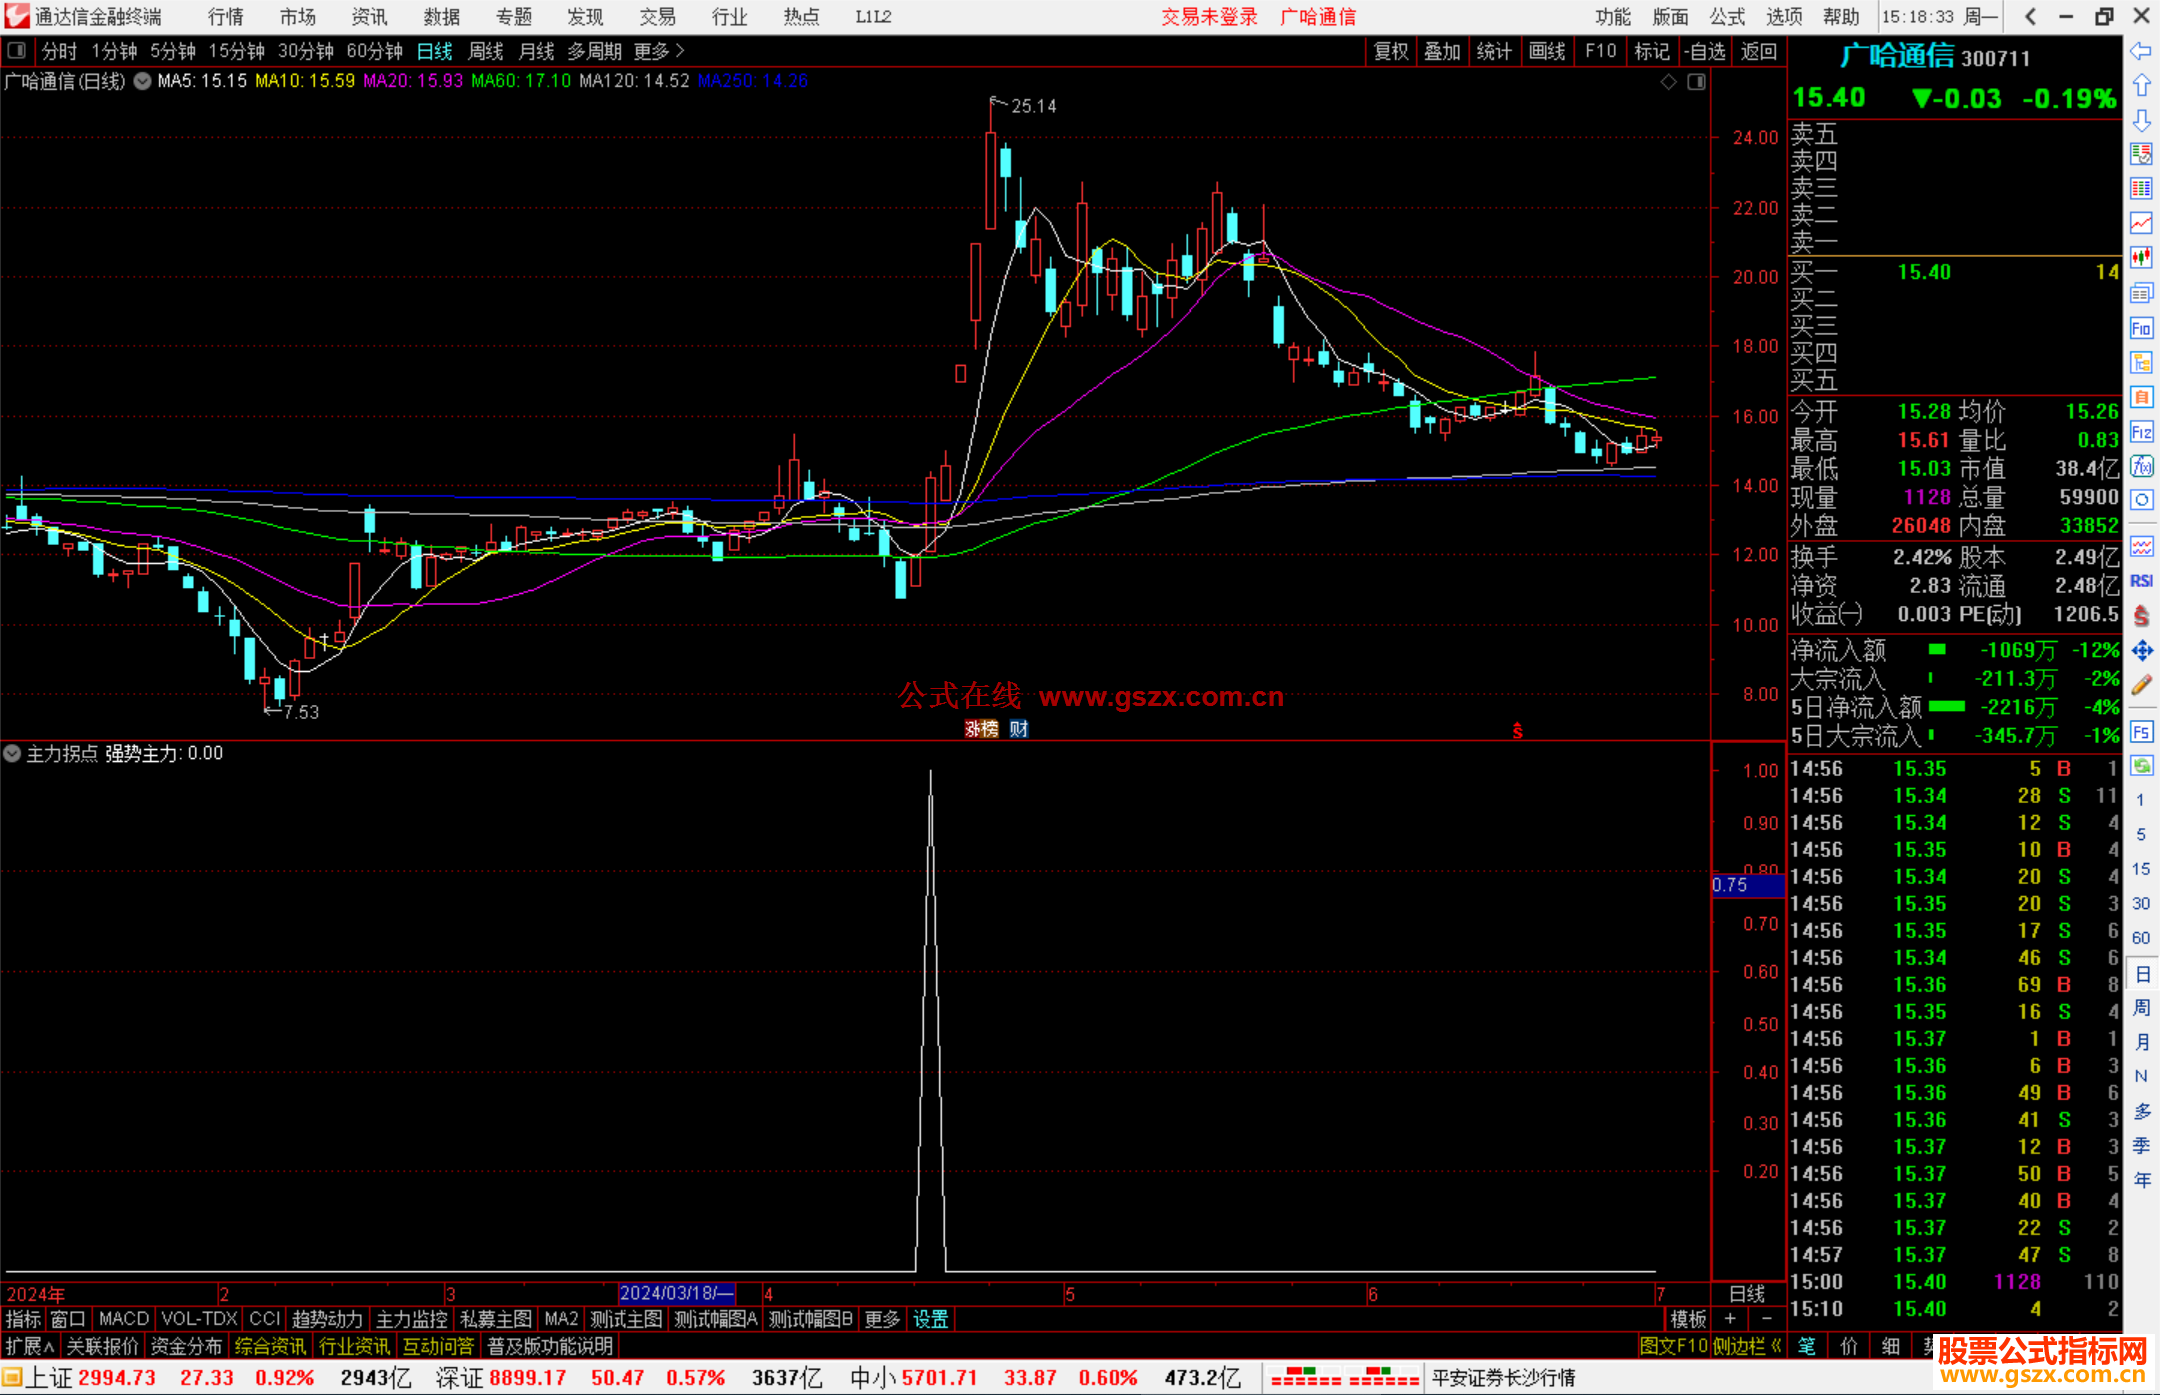Click the formula f(x) sidebar icon
Image resolution: width=2160 pixels, height=1395 pixels.
coord(2141,466)
